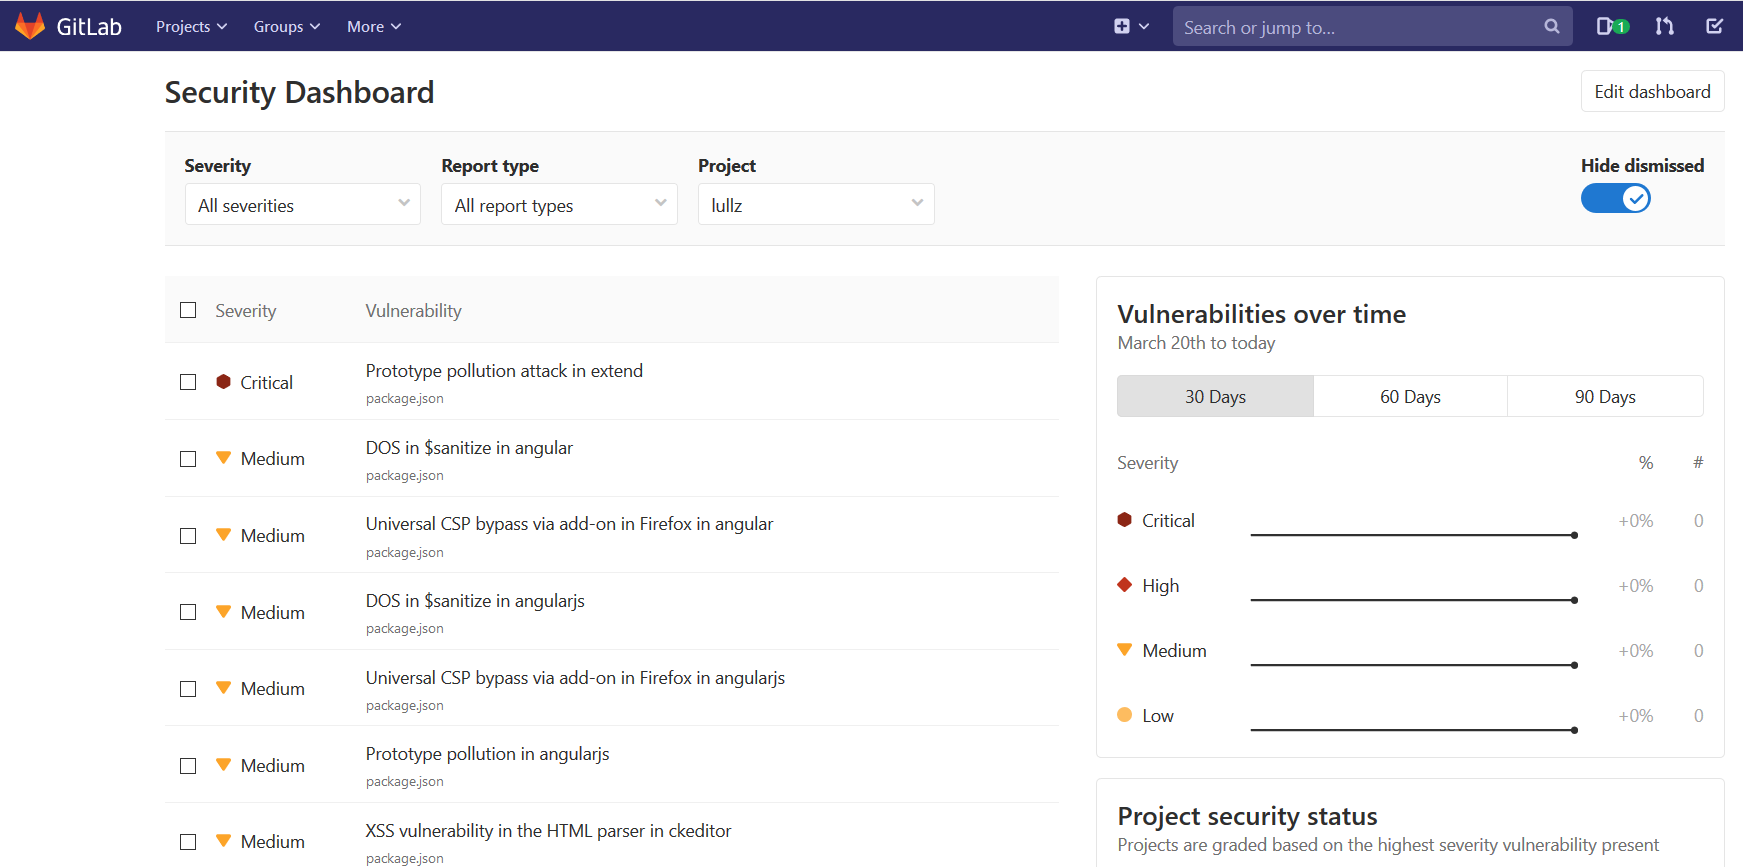The width and height of the screenshot is (1743, 867).
Task: Switch to the 90 Days tab
Action: (1605, 396)
